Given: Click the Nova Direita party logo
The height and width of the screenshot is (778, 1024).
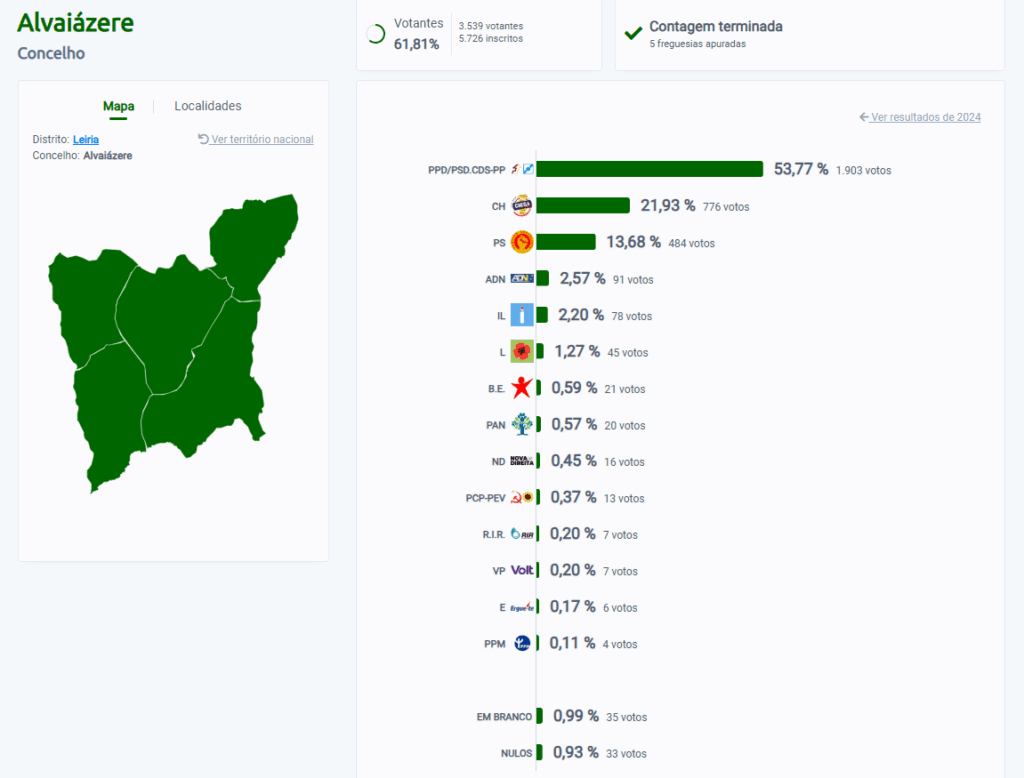Looking at the screenshot, I should click(521, 461).
